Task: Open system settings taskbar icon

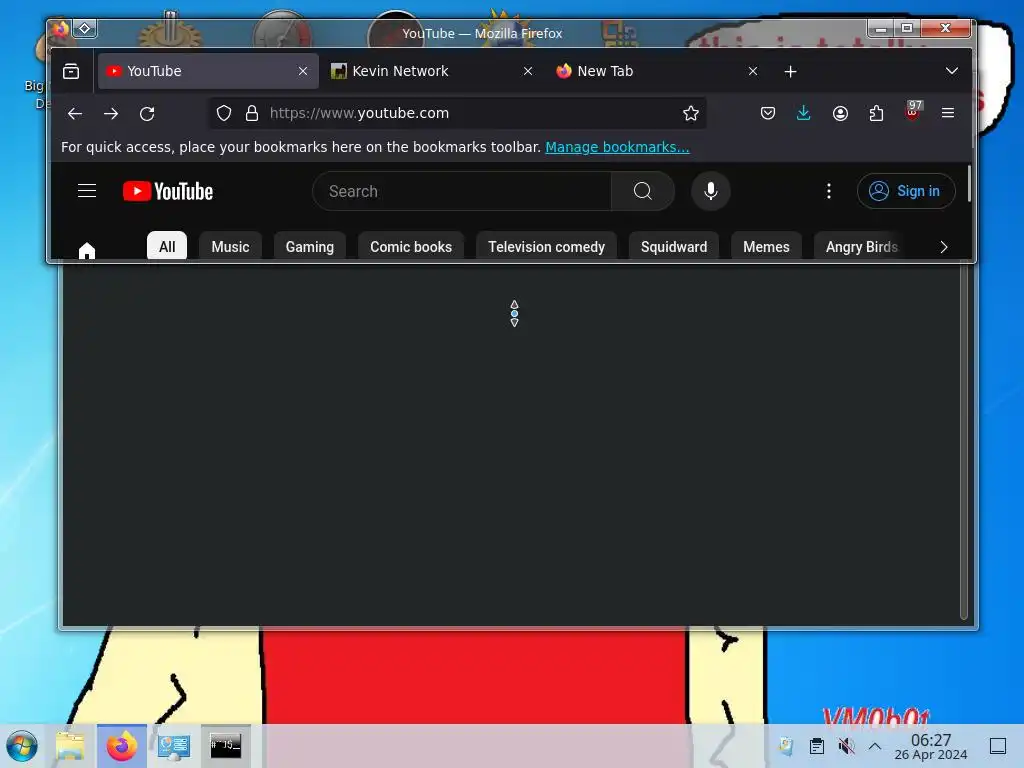Action: (x=174, y=746)
